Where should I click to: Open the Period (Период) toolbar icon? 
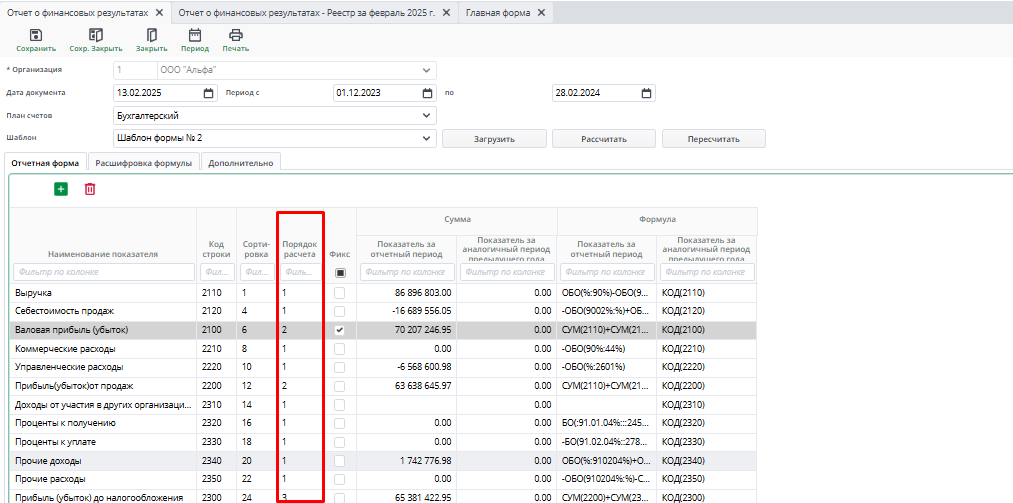[x=195, y=35]
